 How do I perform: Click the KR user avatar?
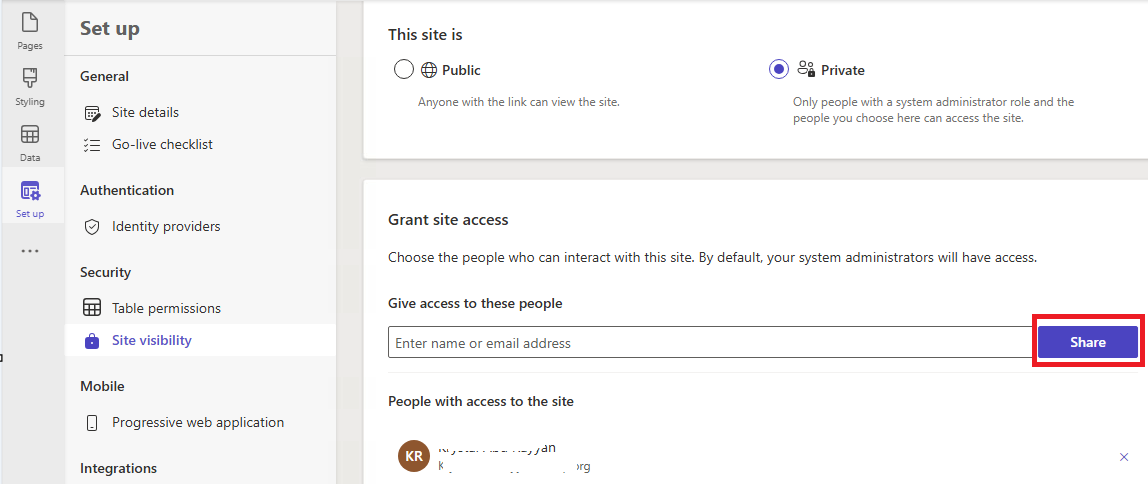(x=412, y=457)
